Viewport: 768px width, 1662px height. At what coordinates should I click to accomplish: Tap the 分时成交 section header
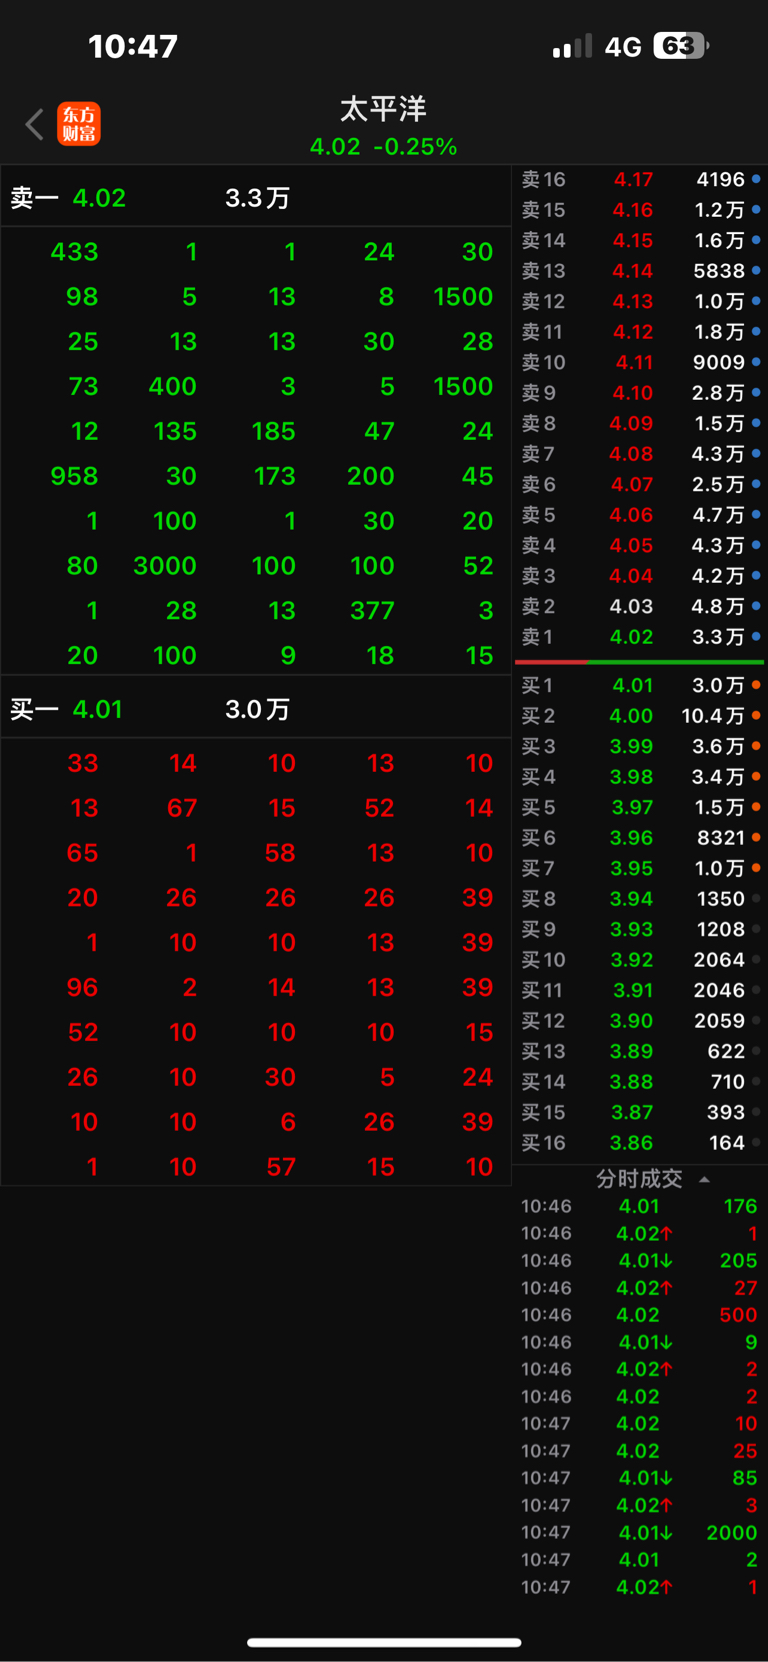click(640, 1179)
